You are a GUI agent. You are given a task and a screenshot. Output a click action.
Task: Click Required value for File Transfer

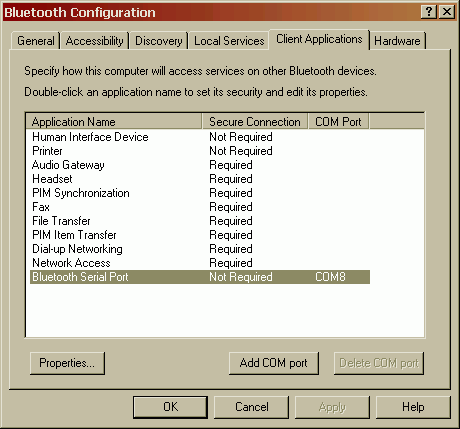[231, 221]
